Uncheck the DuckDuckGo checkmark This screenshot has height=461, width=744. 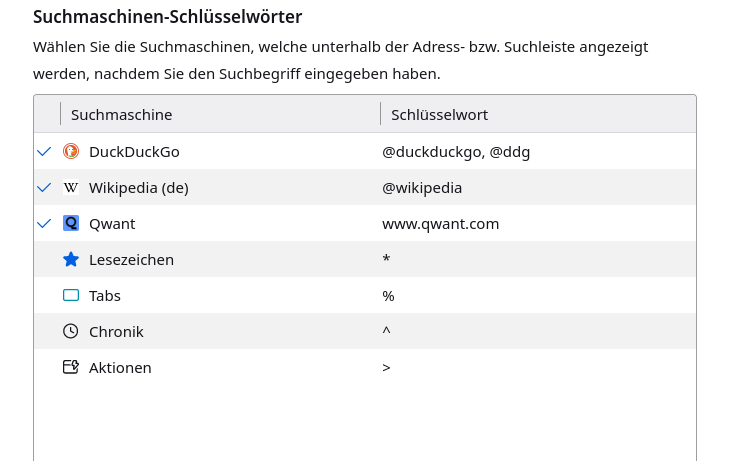[x=44, y=152]
